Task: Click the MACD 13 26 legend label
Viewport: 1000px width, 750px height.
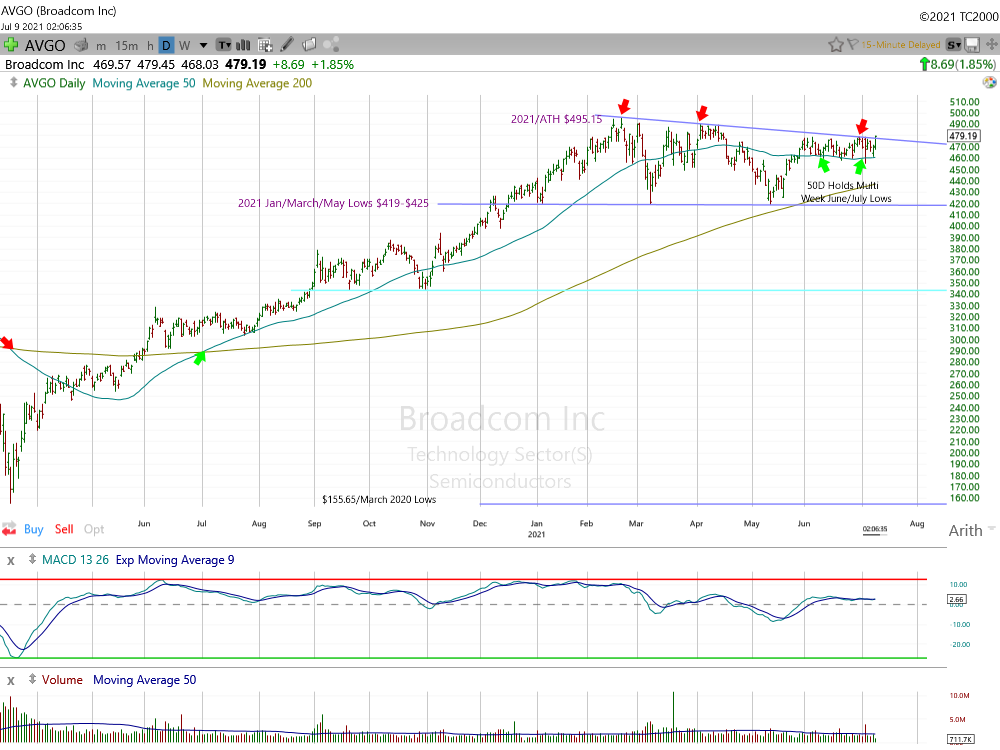Action: point(75,560)
